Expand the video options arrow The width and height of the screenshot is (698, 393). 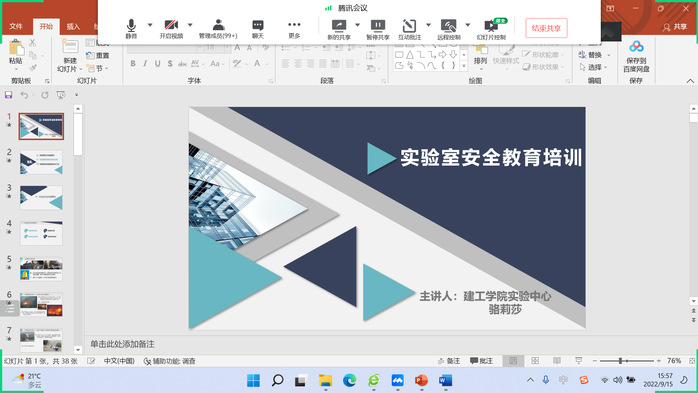click(x=190, y=25)
